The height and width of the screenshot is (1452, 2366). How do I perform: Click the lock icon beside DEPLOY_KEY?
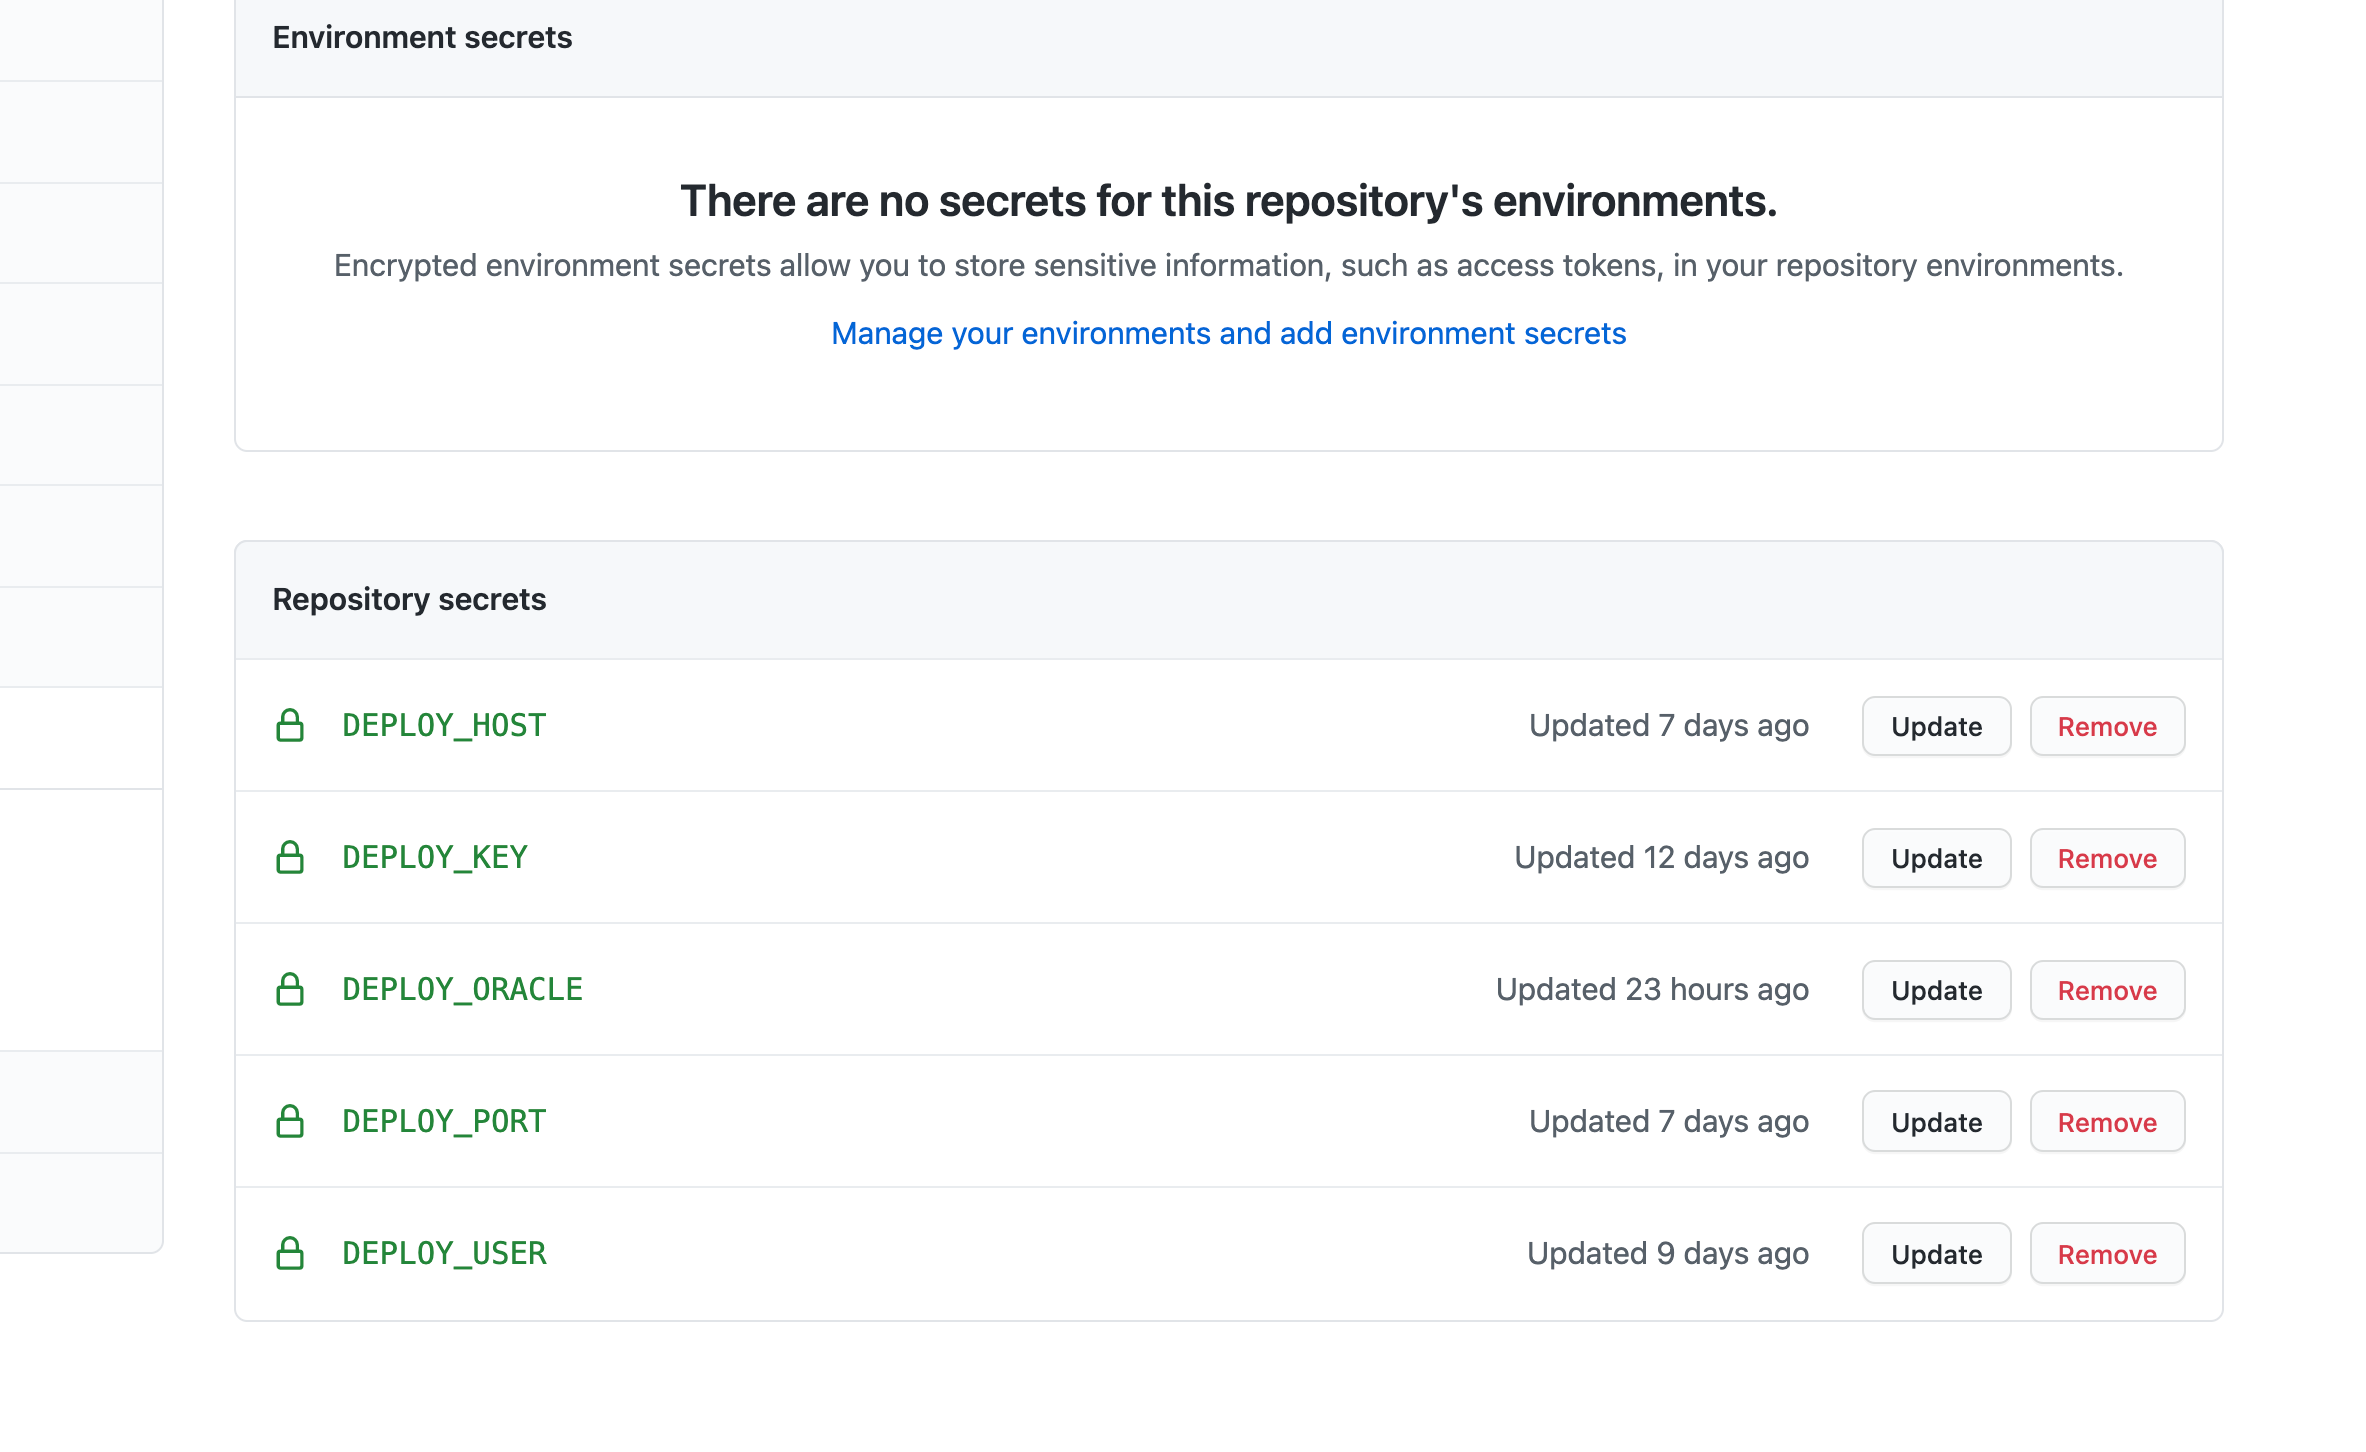pyautogui.click(x=291, y=857)
